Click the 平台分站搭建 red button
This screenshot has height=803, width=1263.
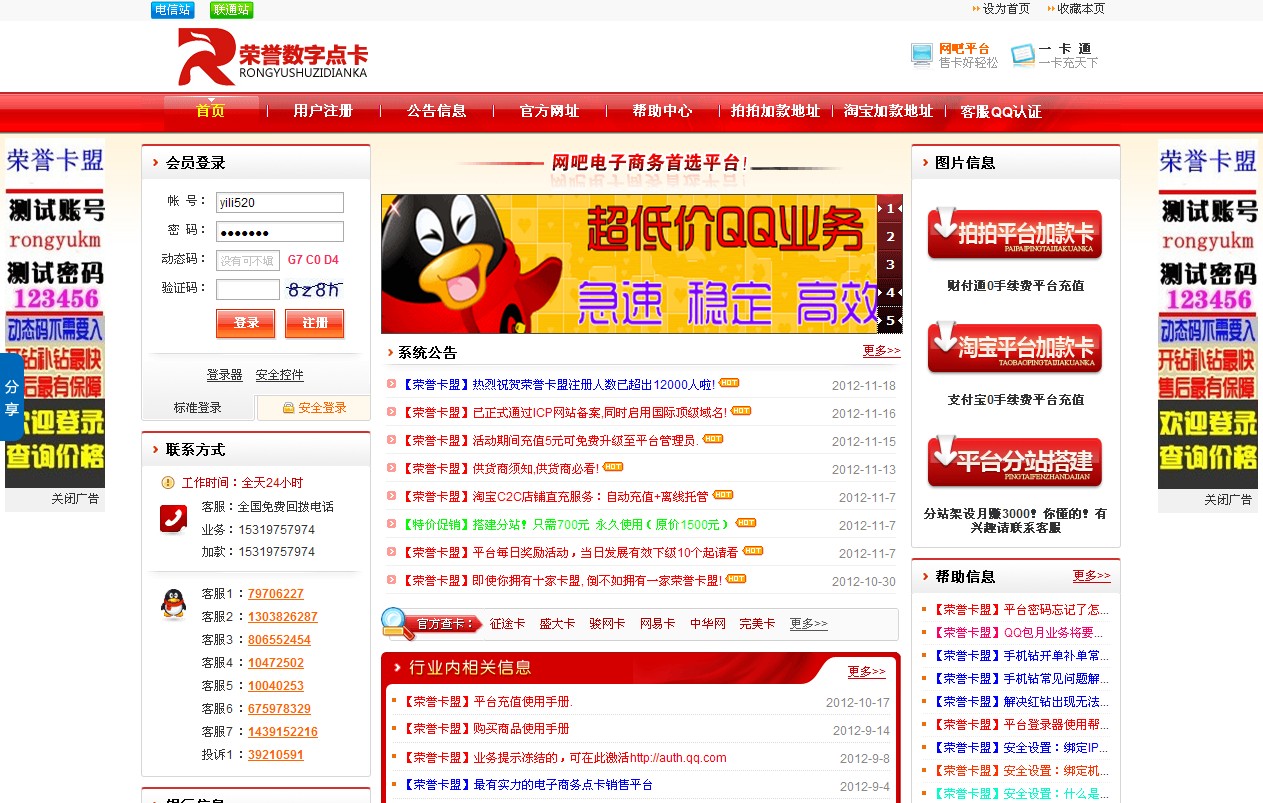(1015, 463)
